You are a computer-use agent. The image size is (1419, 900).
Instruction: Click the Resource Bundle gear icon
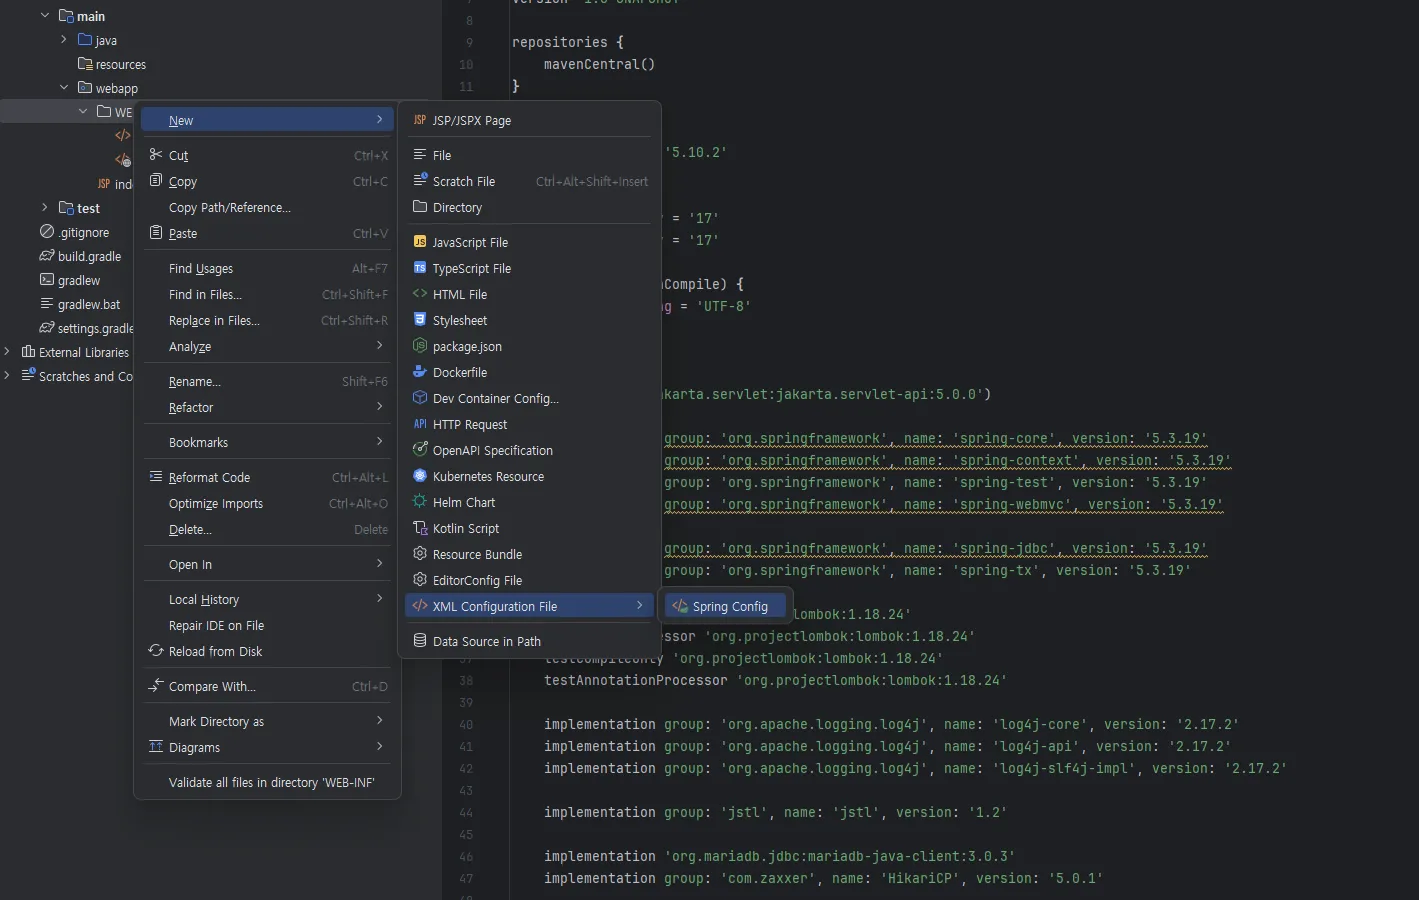(420, 554)
